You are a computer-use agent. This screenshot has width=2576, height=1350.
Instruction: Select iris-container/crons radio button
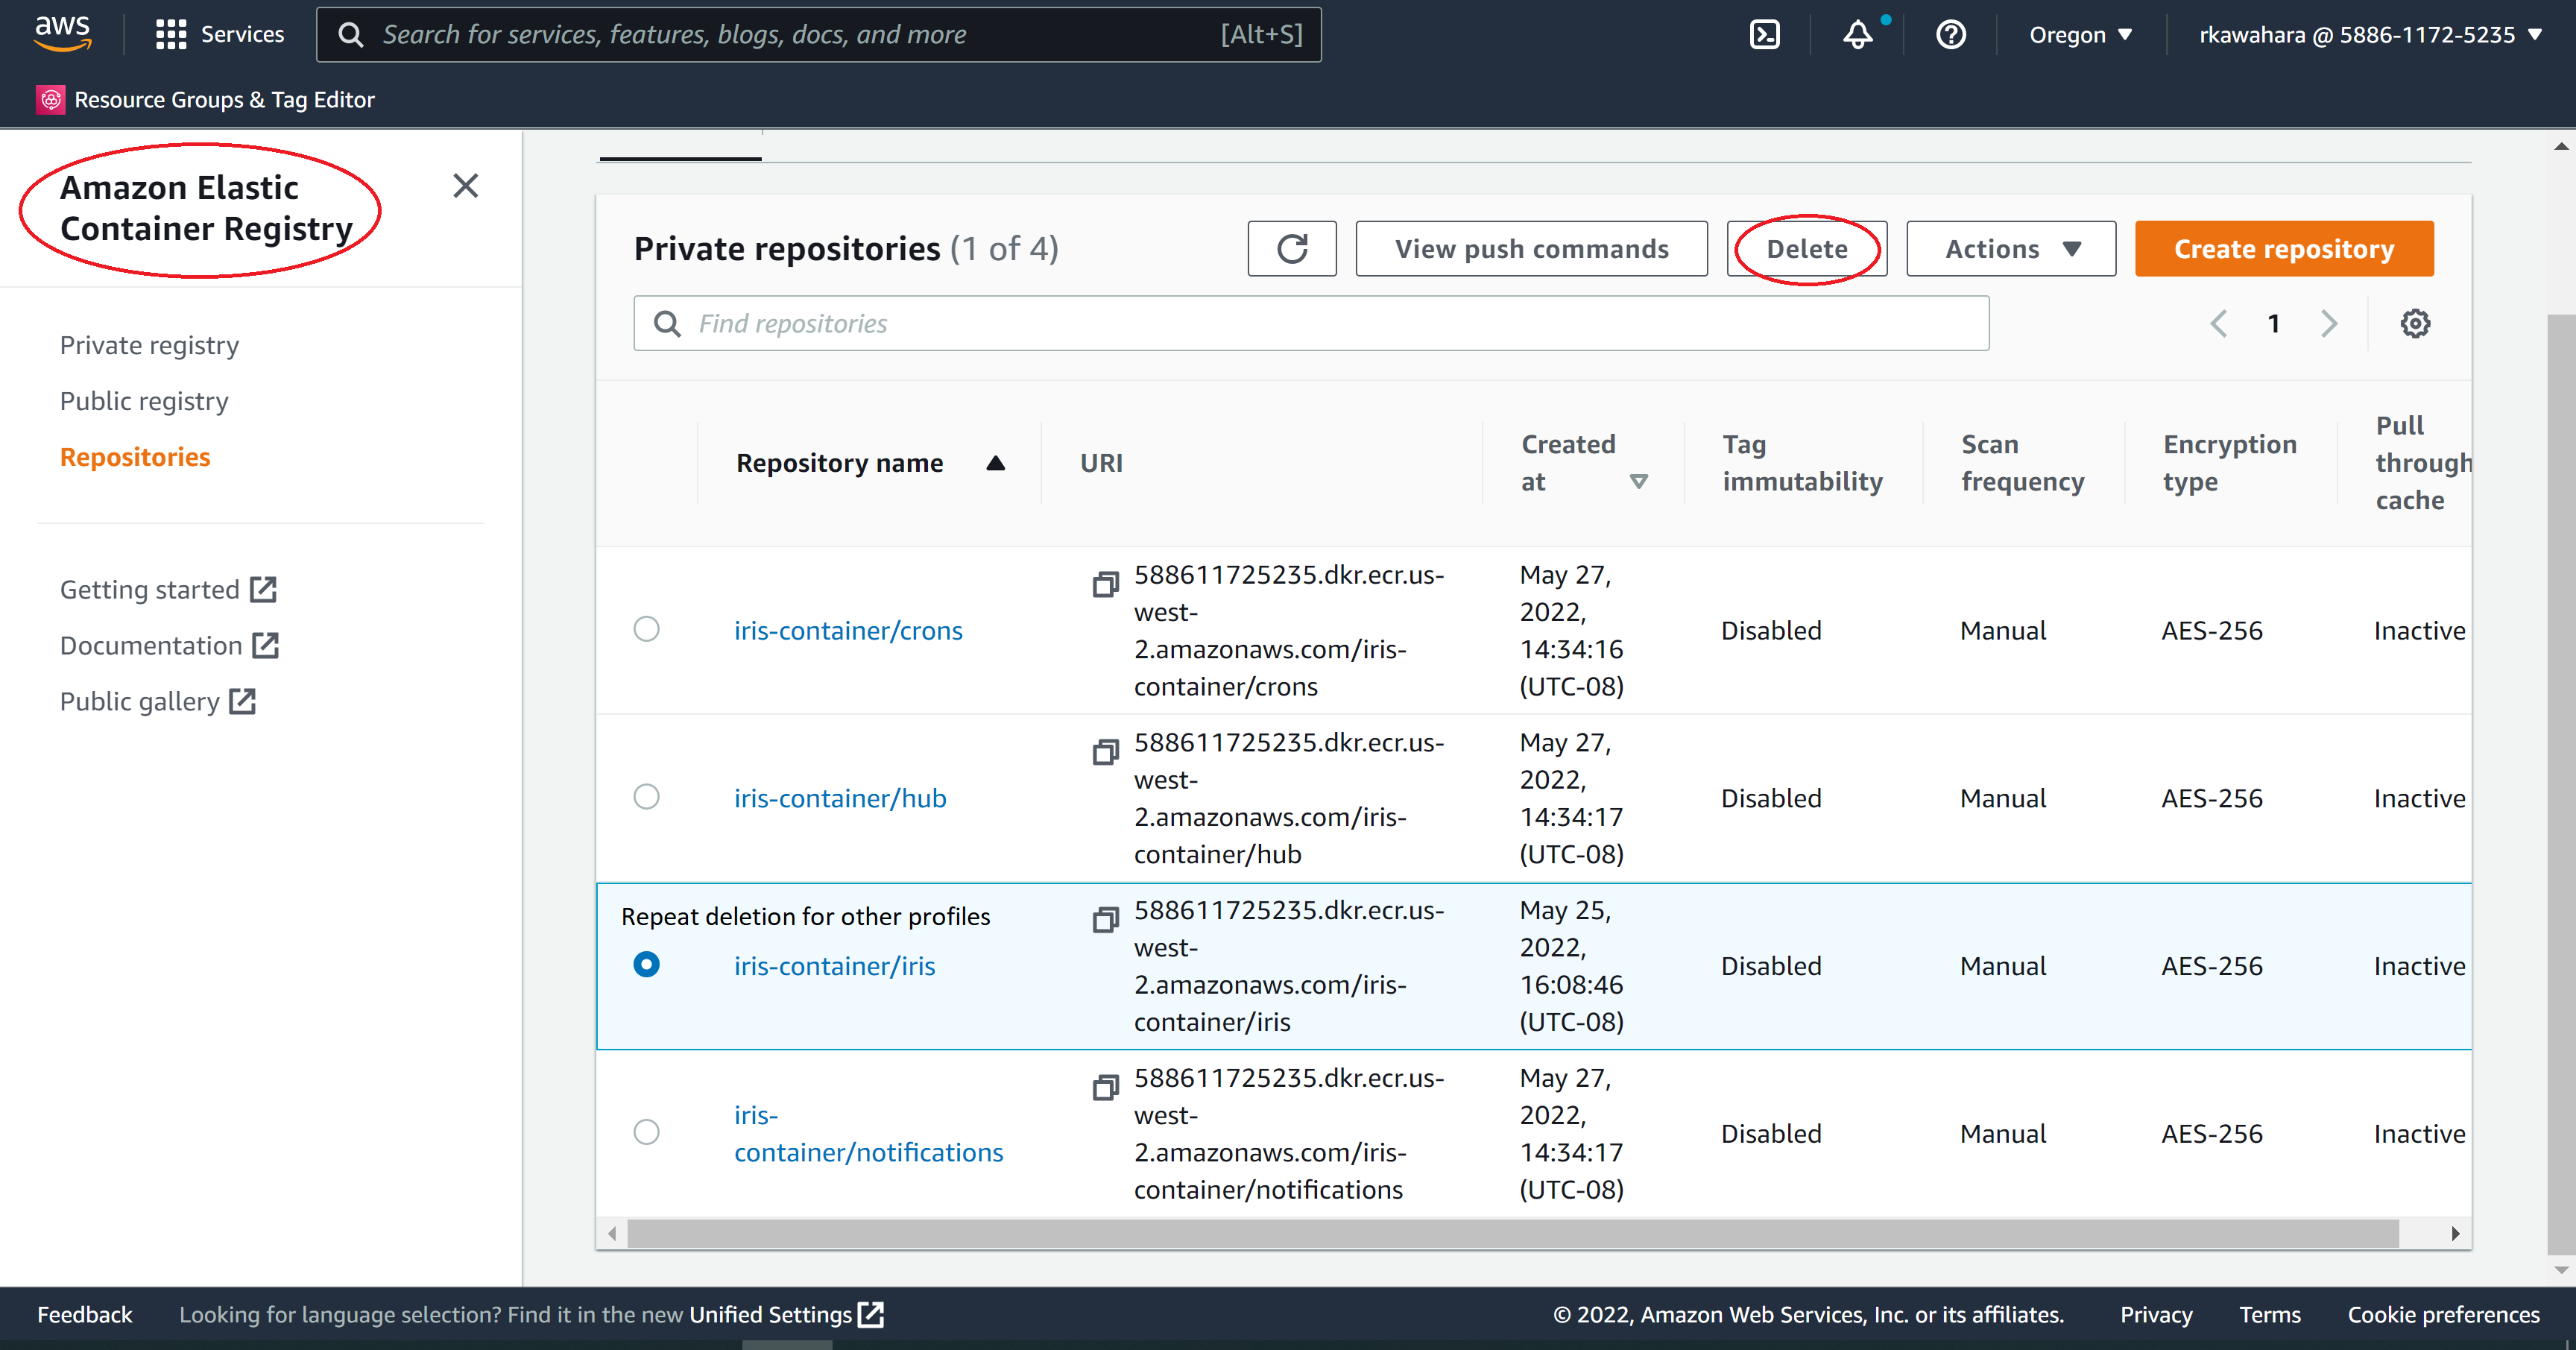[x=647, y=629]
